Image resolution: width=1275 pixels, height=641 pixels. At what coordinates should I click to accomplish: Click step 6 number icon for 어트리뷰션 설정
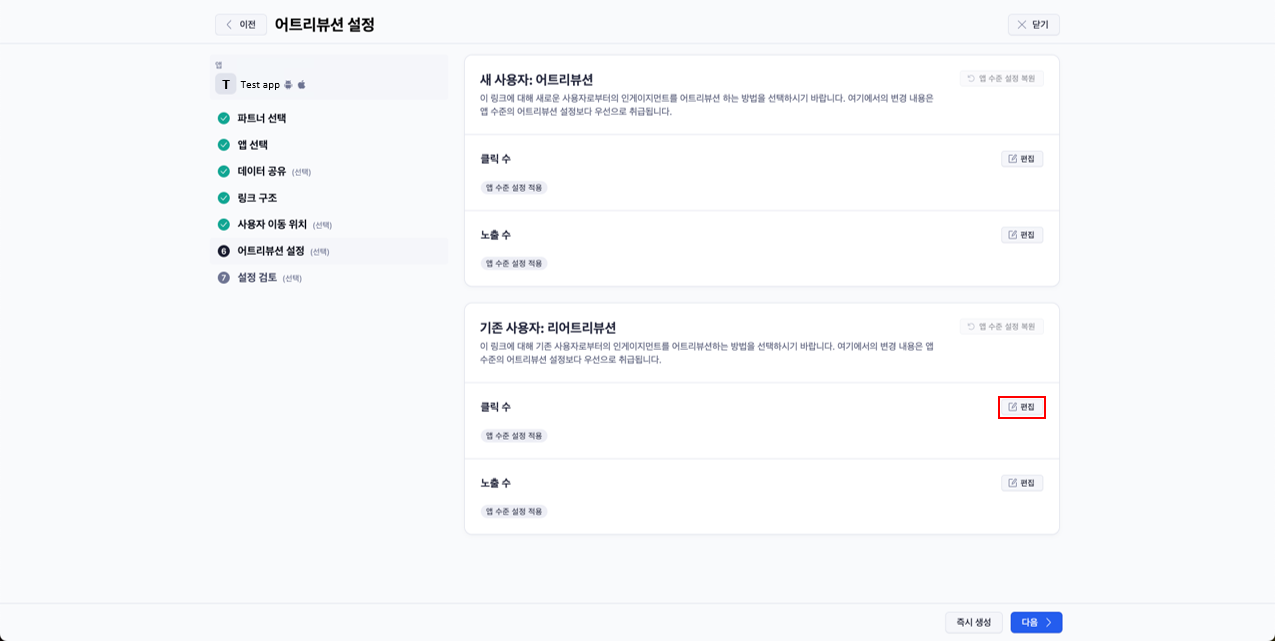click(224, 251)
